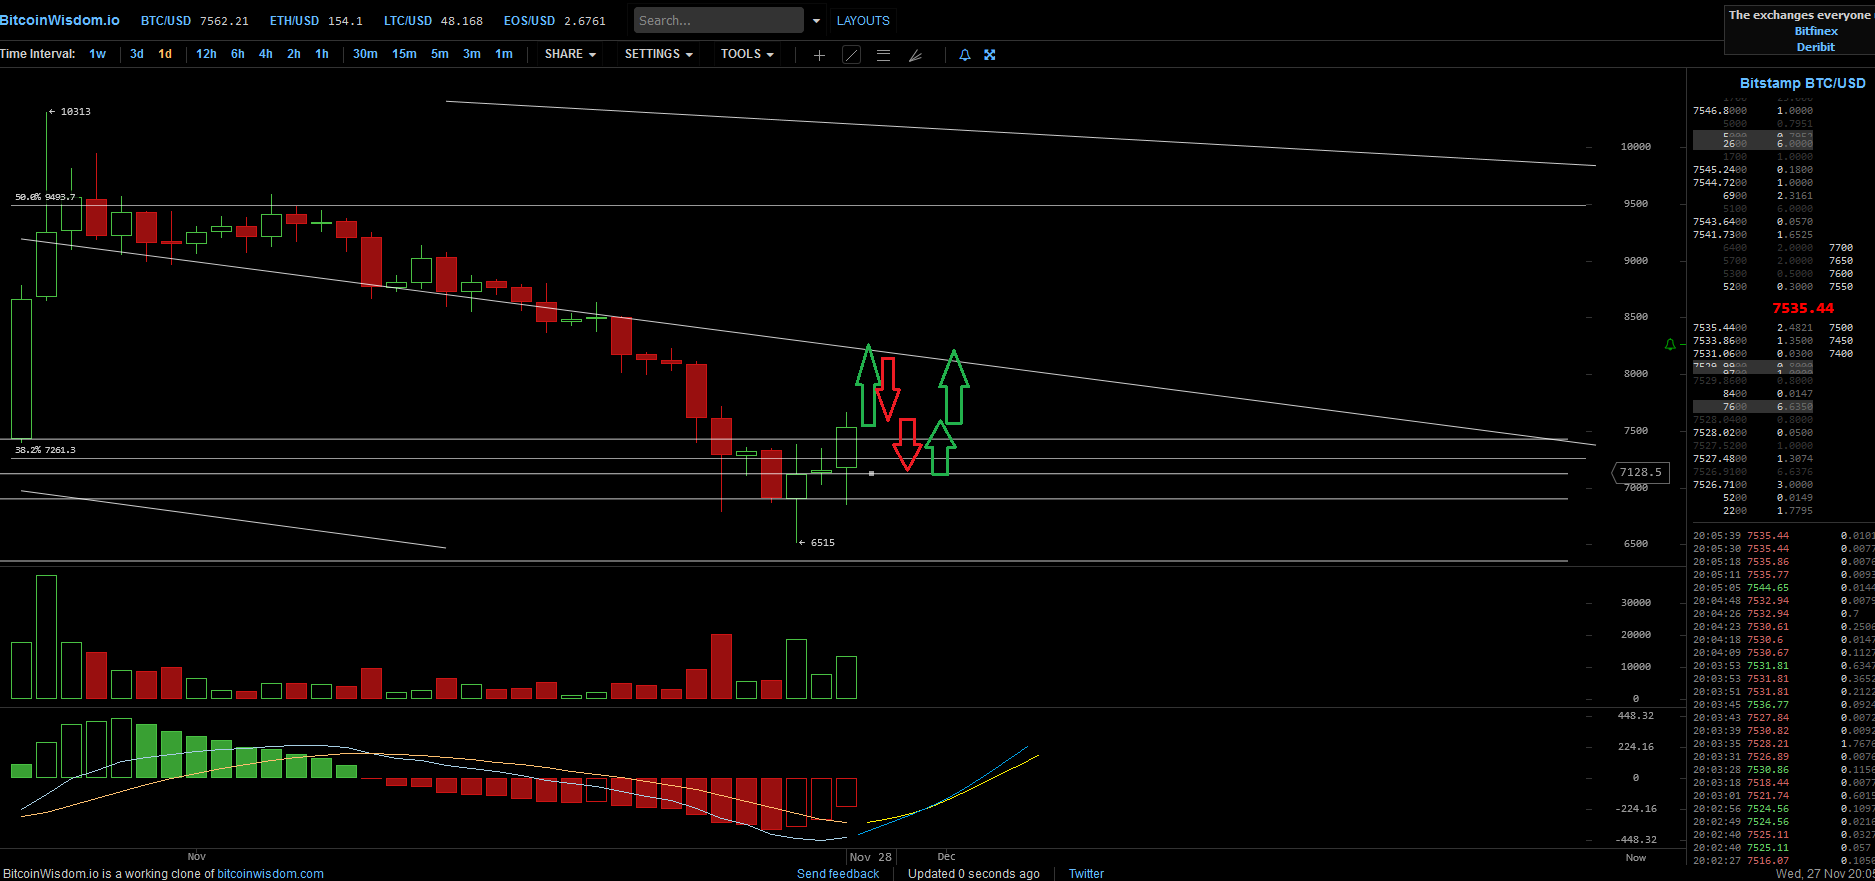Click the blue alert bell icon

pyautogui.click(x=965, y=55)
